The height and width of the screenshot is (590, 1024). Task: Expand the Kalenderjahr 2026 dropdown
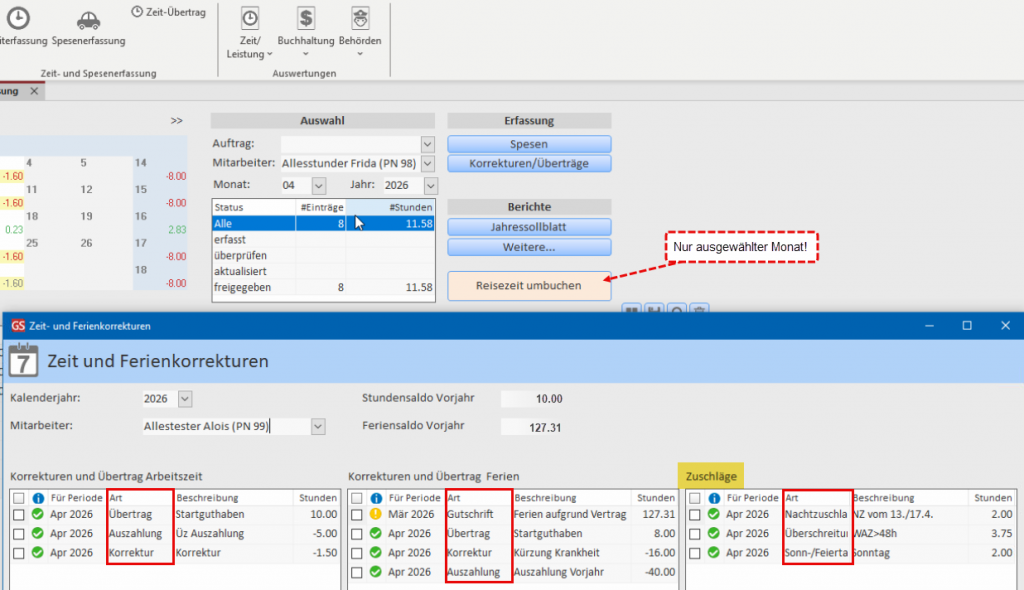tap(184, 399)
